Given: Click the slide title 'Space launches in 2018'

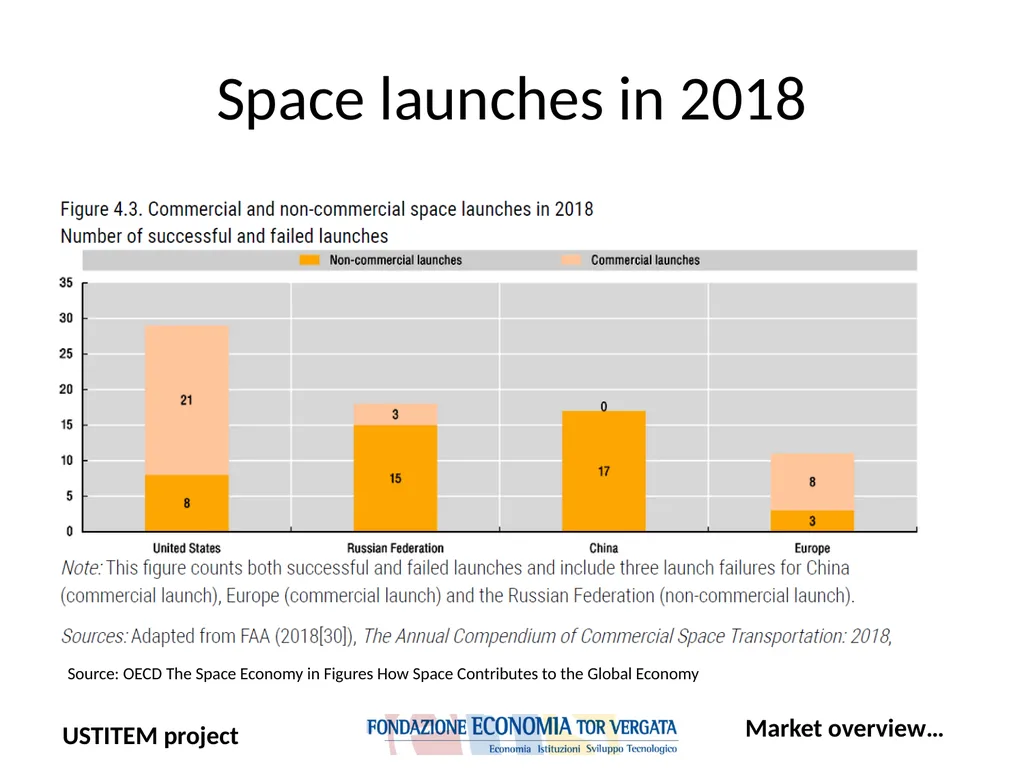Looking at the screenshot, I should (511, 99).
